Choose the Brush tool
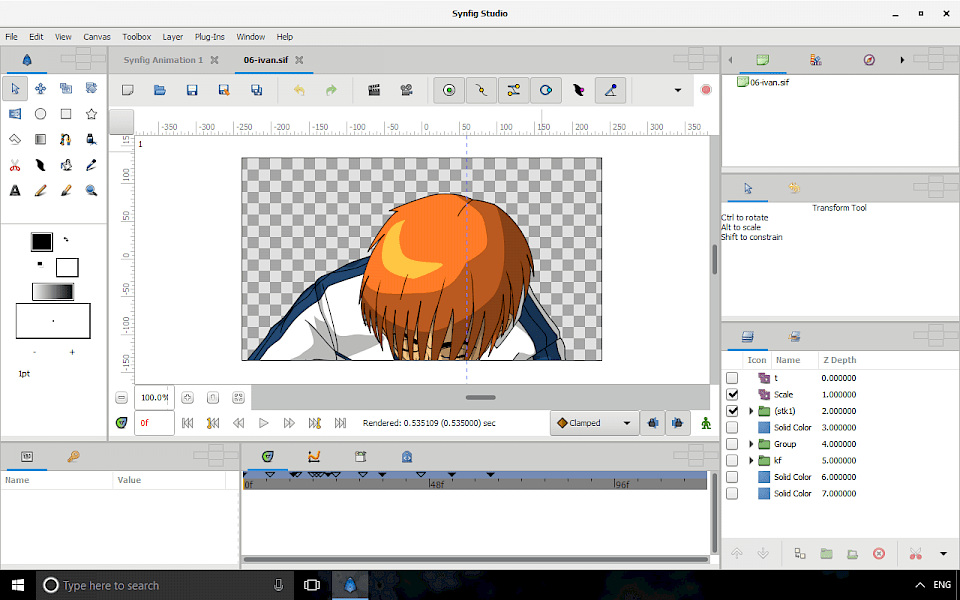960x600 pixels. click(x=66, y=190)
